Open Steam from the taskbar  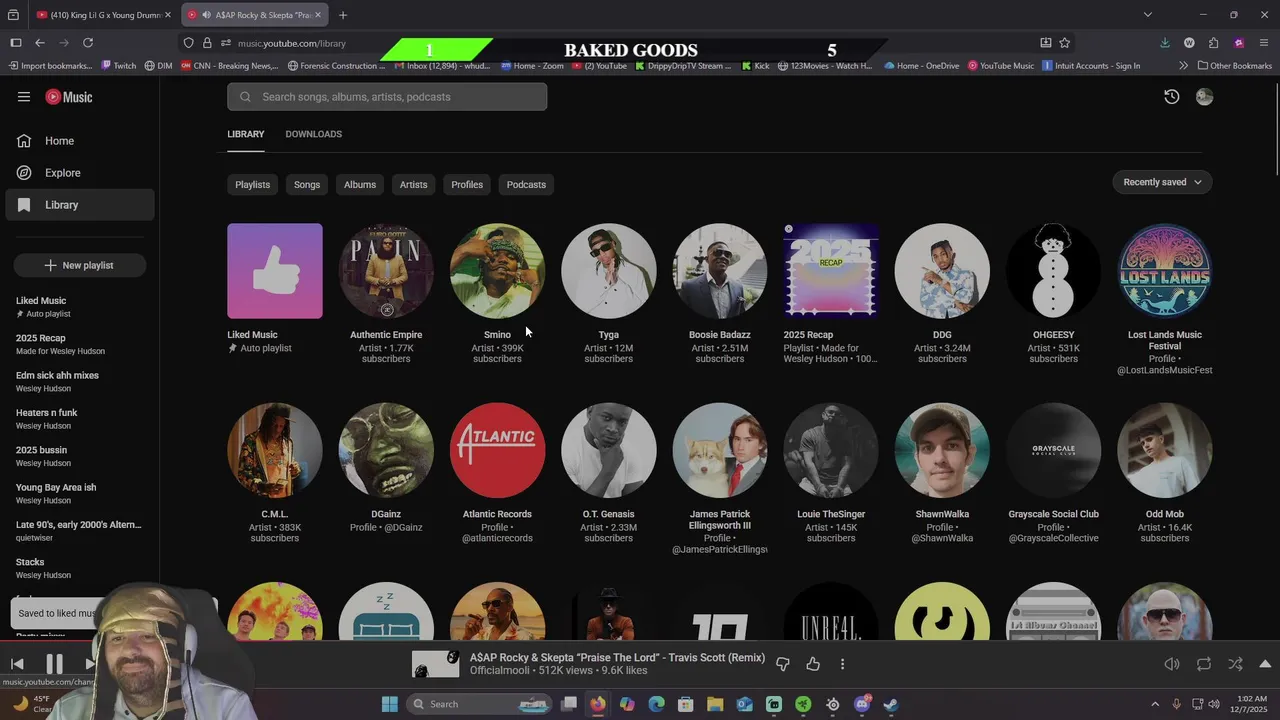pos(891,704)
